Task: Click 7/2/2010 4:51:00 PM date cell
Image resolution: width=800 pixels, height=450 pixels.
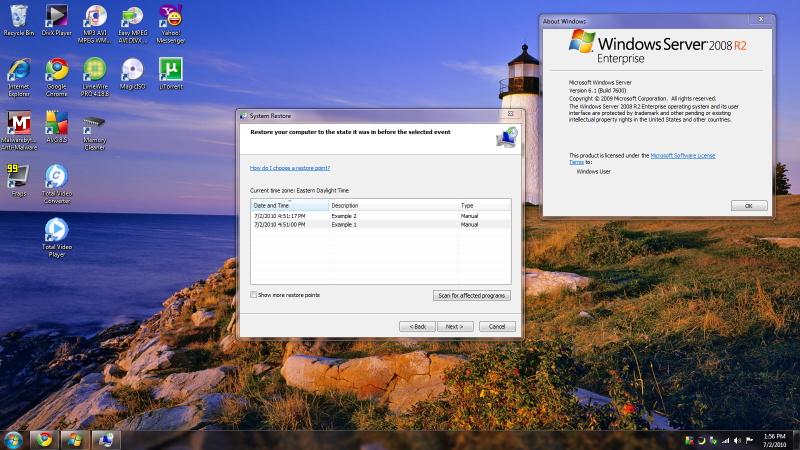Action: pos(280,224)
